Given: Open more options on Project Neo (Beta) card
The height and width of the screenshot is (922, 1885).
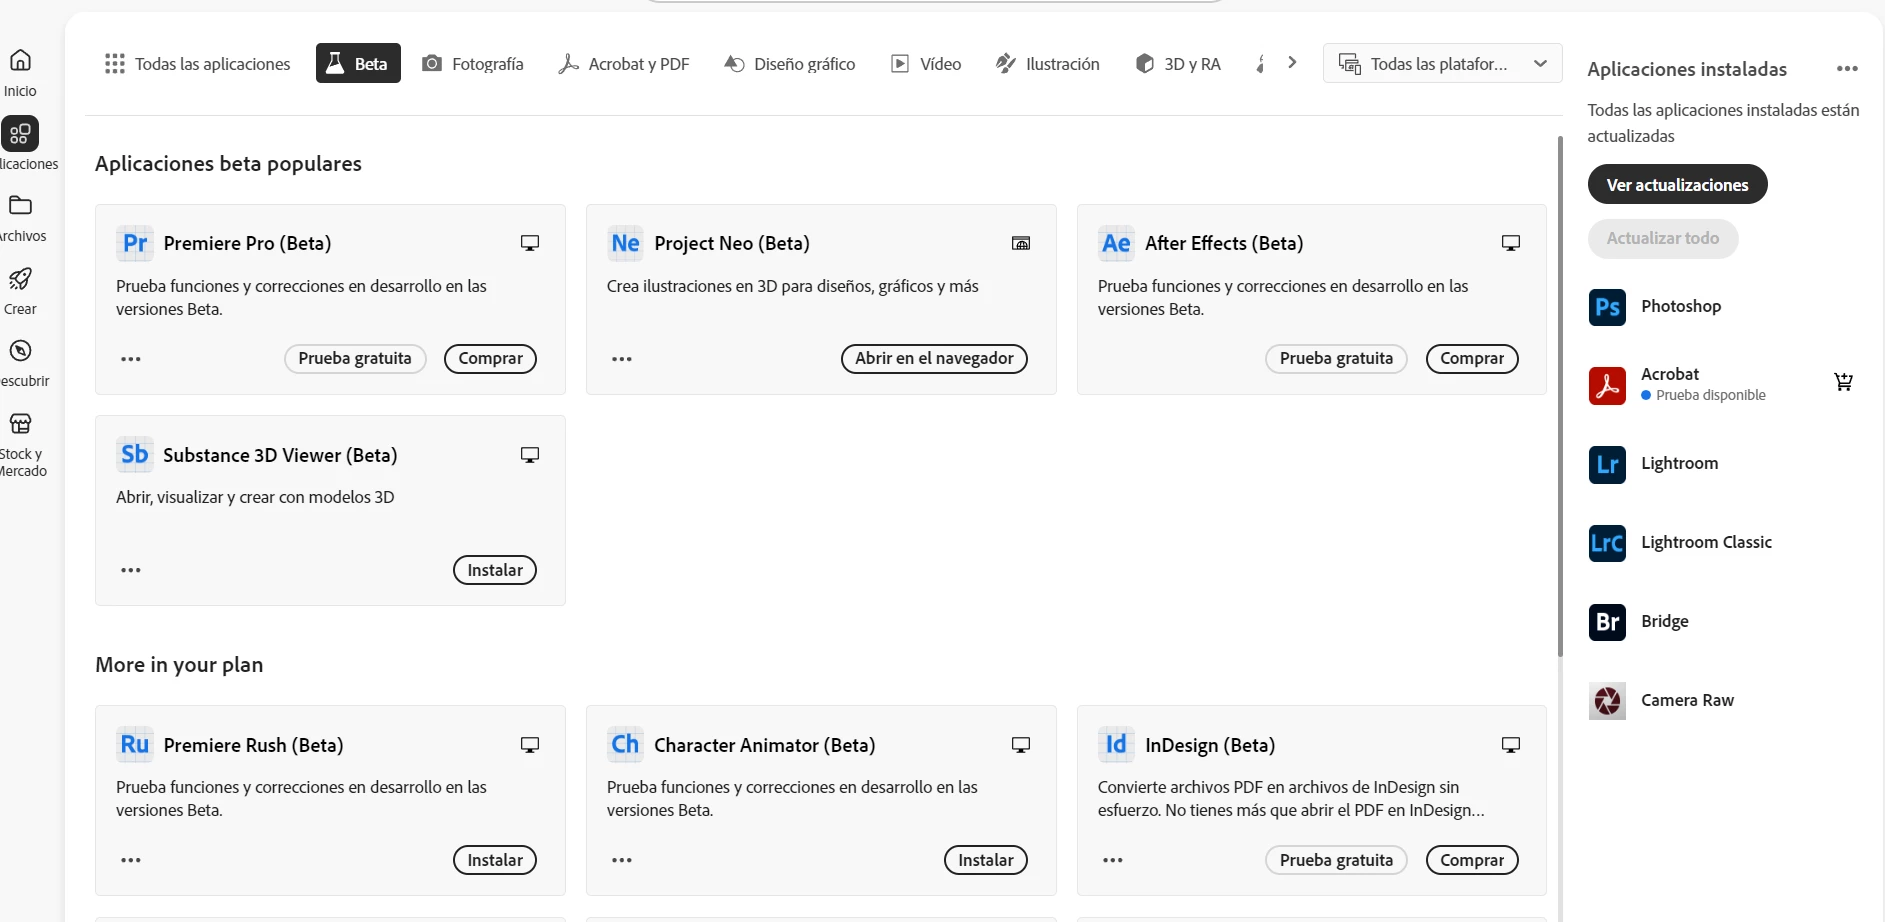Looking at the screenshot, I should tap(622, 359).
